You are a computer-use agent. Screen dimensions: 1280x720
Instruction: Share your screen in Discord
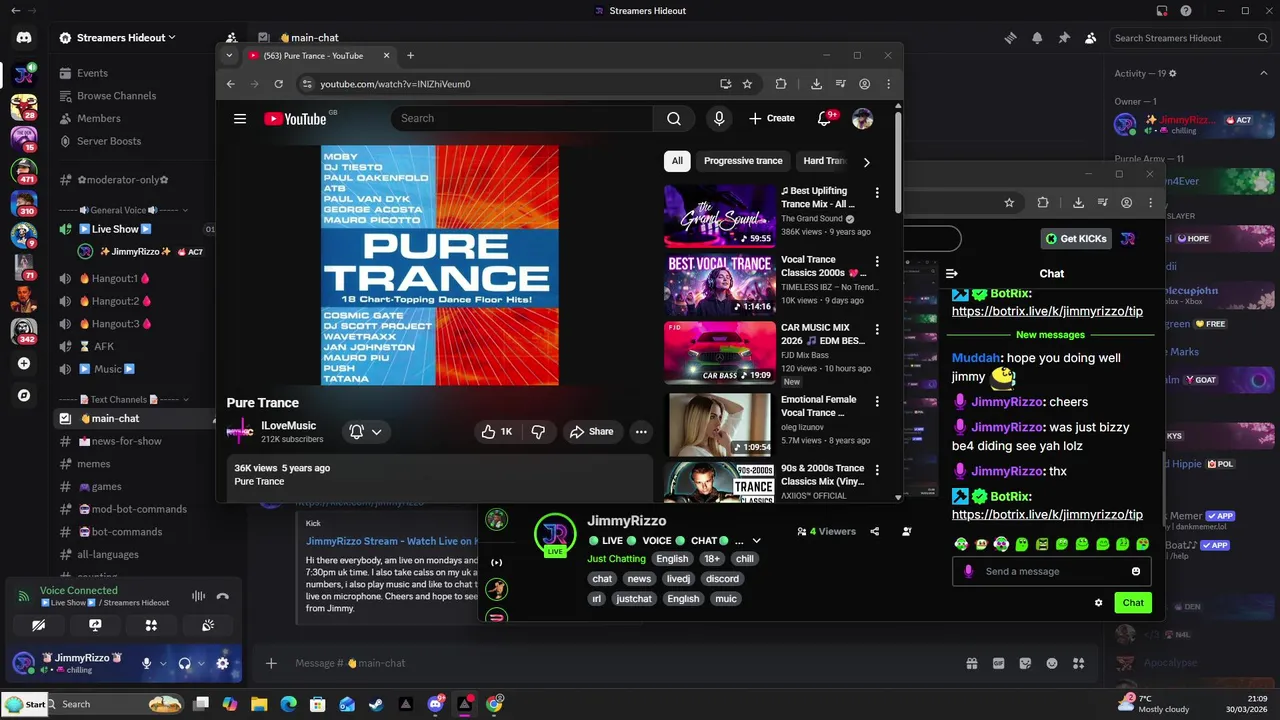(x=95, y=625)
